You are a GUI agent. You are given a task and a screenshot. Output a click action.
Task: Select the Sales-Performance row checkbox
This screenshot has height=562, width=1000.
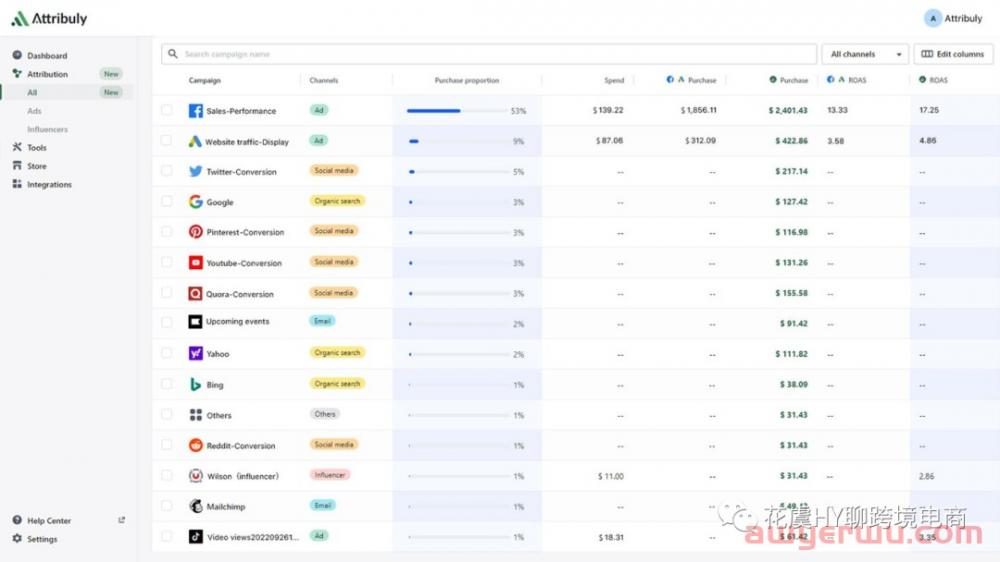166,110
